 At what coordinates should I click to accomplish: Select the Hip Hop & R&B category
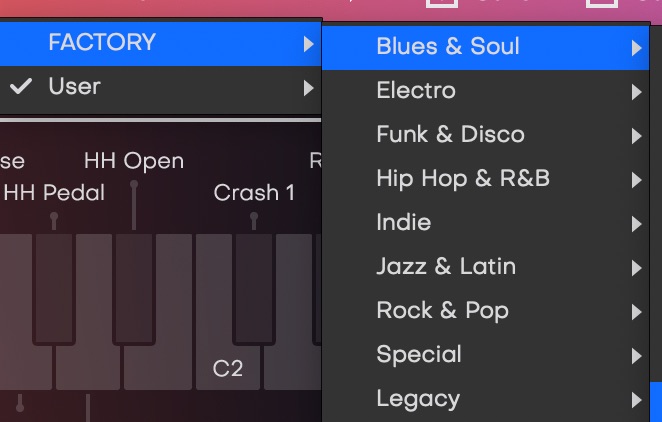click(x=463, y=179)
